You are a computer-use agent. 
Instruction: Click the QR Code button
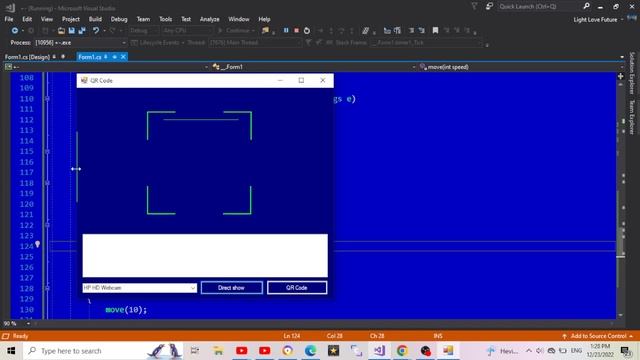click(297, 288)
